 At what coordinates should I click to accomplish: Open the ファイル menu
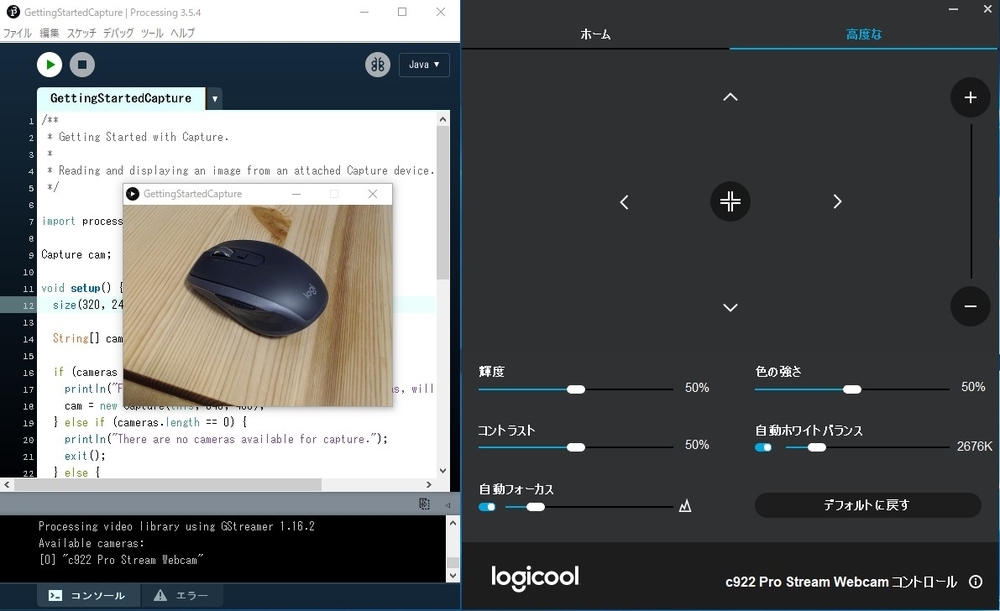coord(17,33)
